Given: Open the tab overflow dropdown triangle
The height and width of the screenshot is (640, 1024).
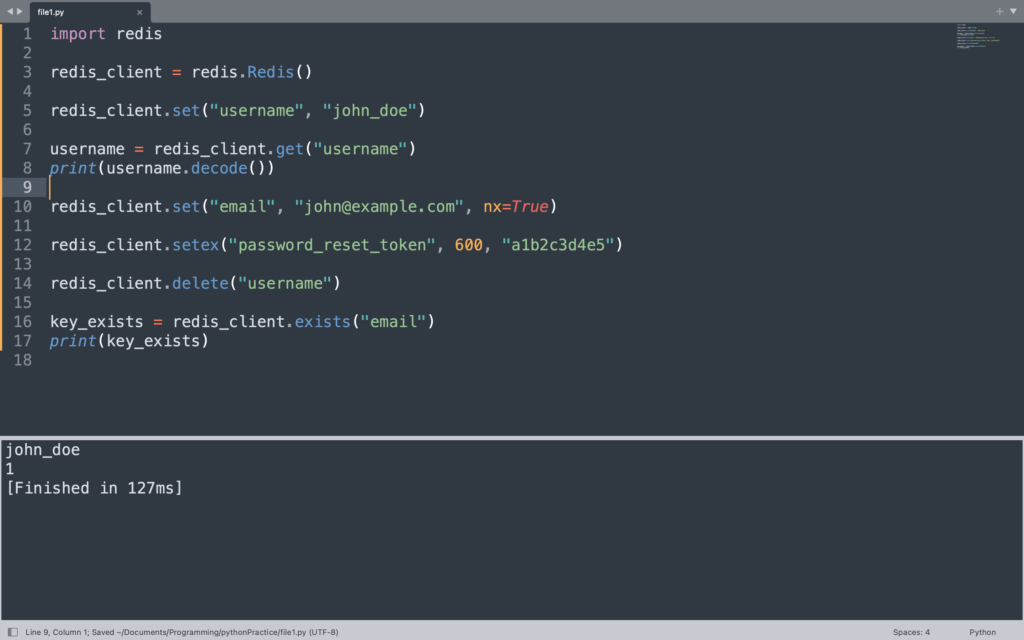Looking at the screenshot, I should (1014, 11).
